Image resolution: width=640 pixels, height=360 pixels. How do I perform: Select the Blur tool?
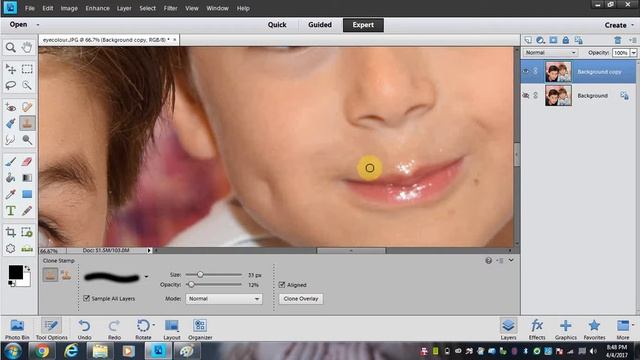(11, 140)
